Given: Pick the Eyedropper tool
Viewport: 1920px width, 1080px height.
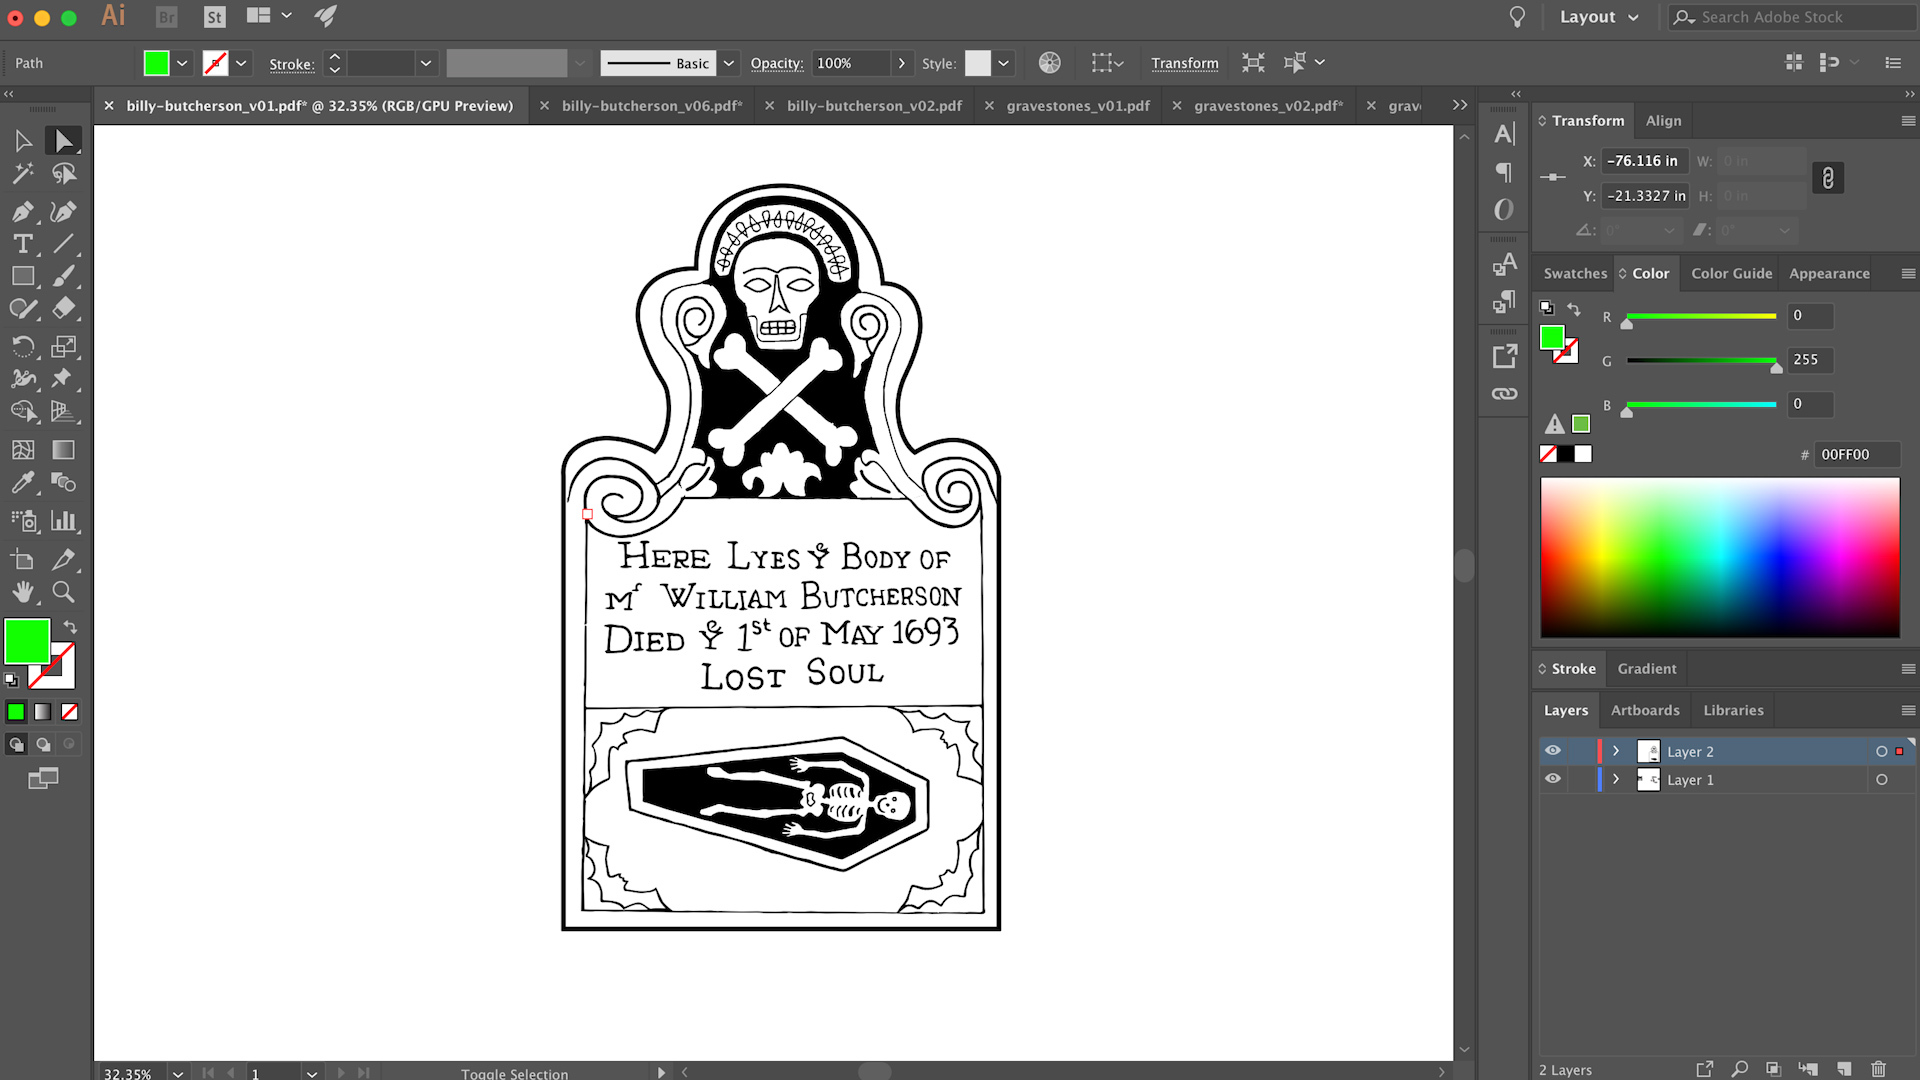Looking at the screenshot, I should click(x=23, y=483).
